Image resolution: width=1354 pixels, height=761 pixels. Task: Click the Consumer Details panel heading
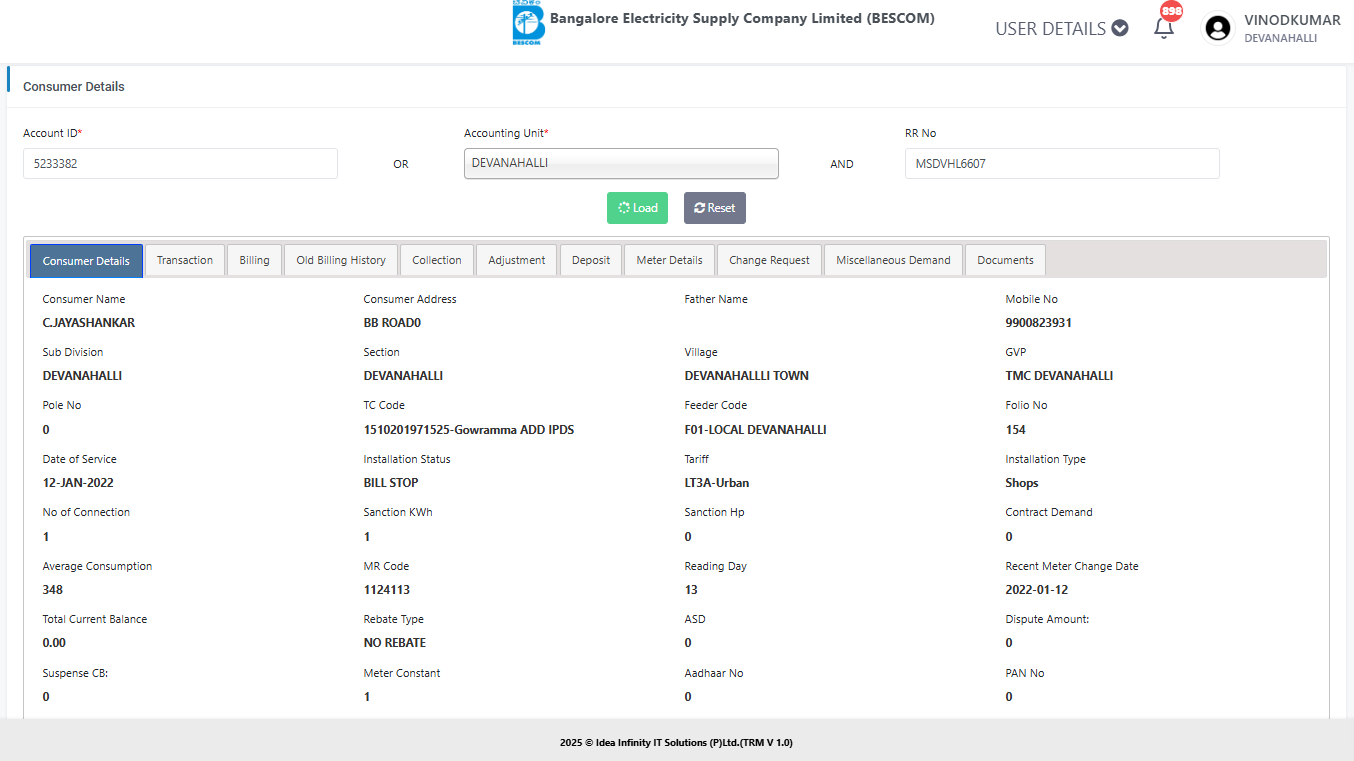(74, 87)
